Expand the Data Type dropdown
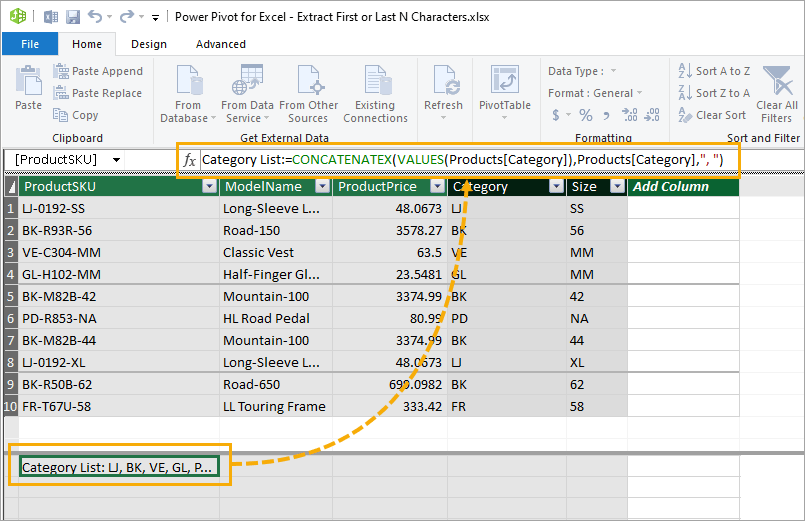 click(613, 71)
